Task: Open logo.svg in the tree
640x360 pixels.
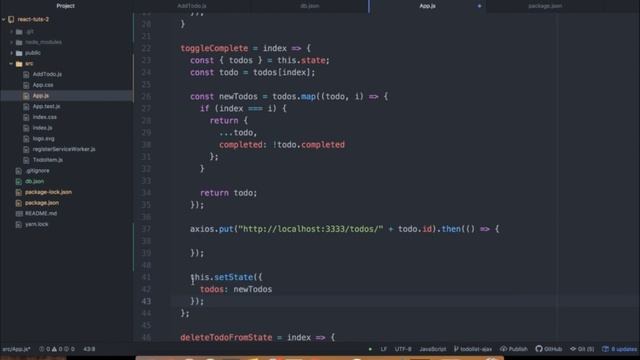Action: [x=43, y=138]
